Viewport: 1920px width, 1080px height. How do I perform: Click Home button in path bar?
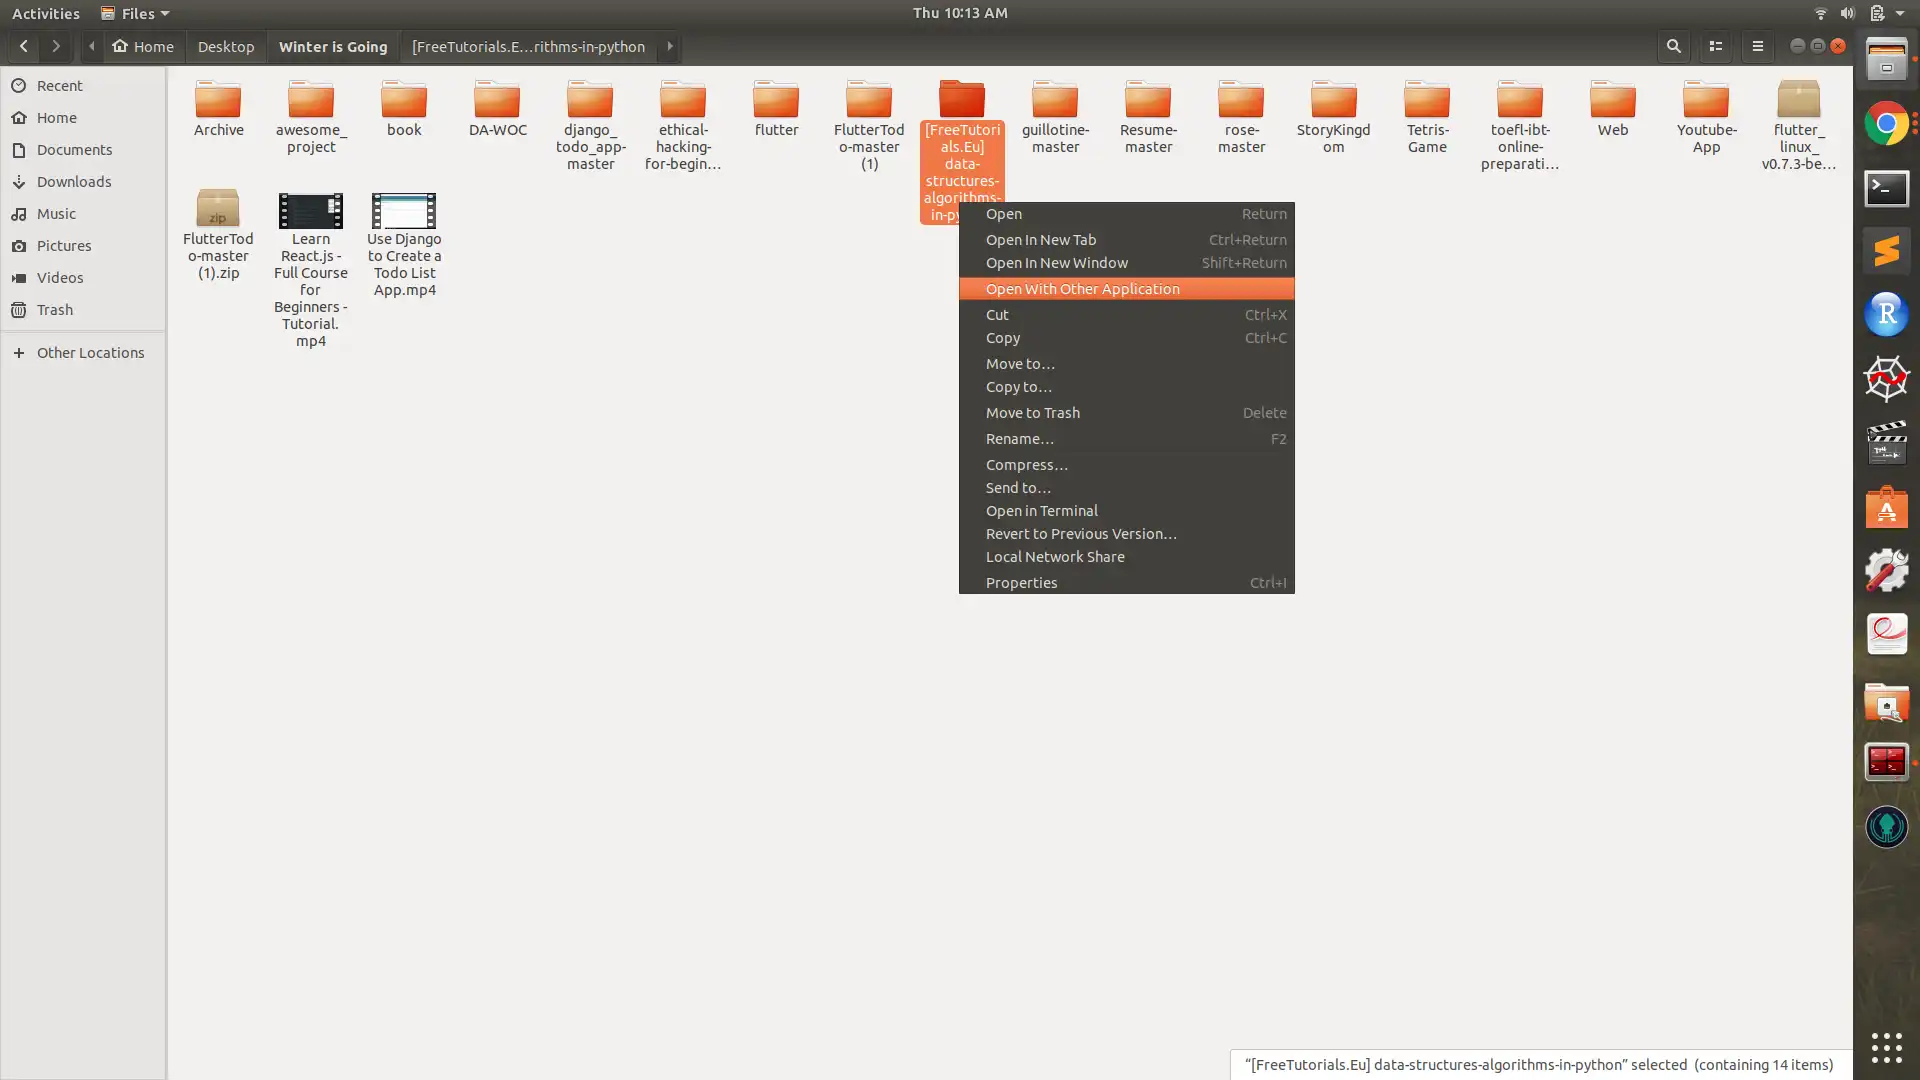(x=143, y=46)
